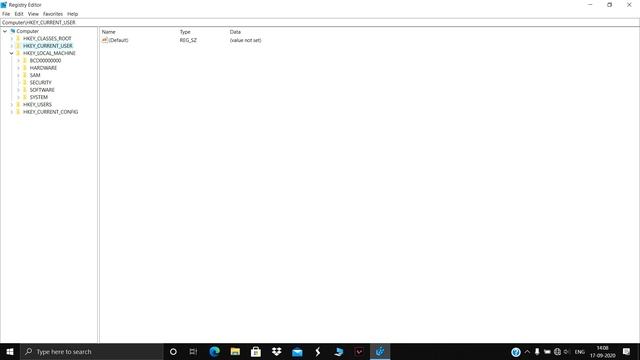Open the notification Action Center

tap(627, 351)
